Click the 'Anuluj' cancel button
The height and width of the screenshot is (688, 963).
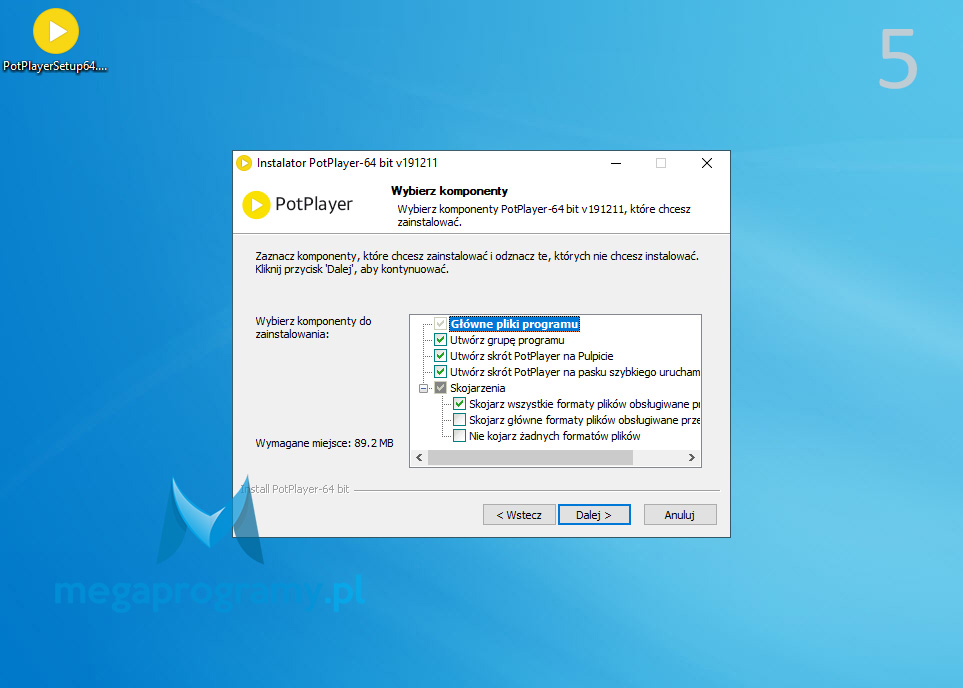coord(680,515)
